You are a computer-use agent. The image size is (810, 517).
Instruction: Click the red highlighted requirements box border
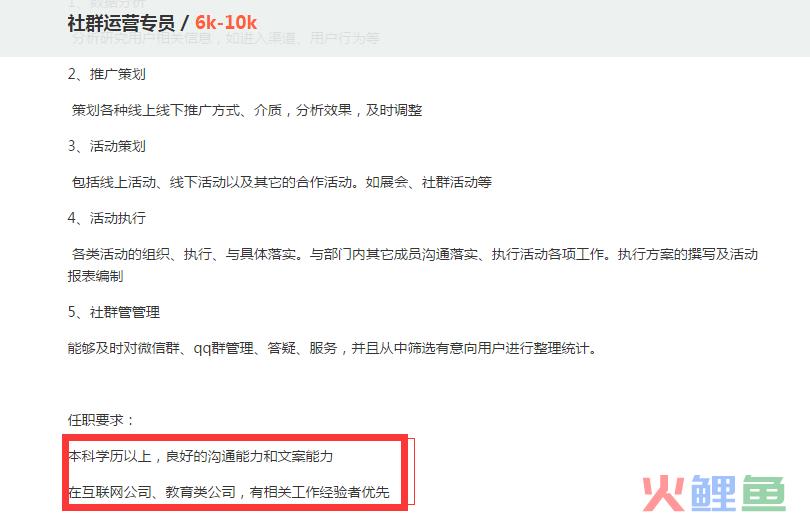pos(235,473)
